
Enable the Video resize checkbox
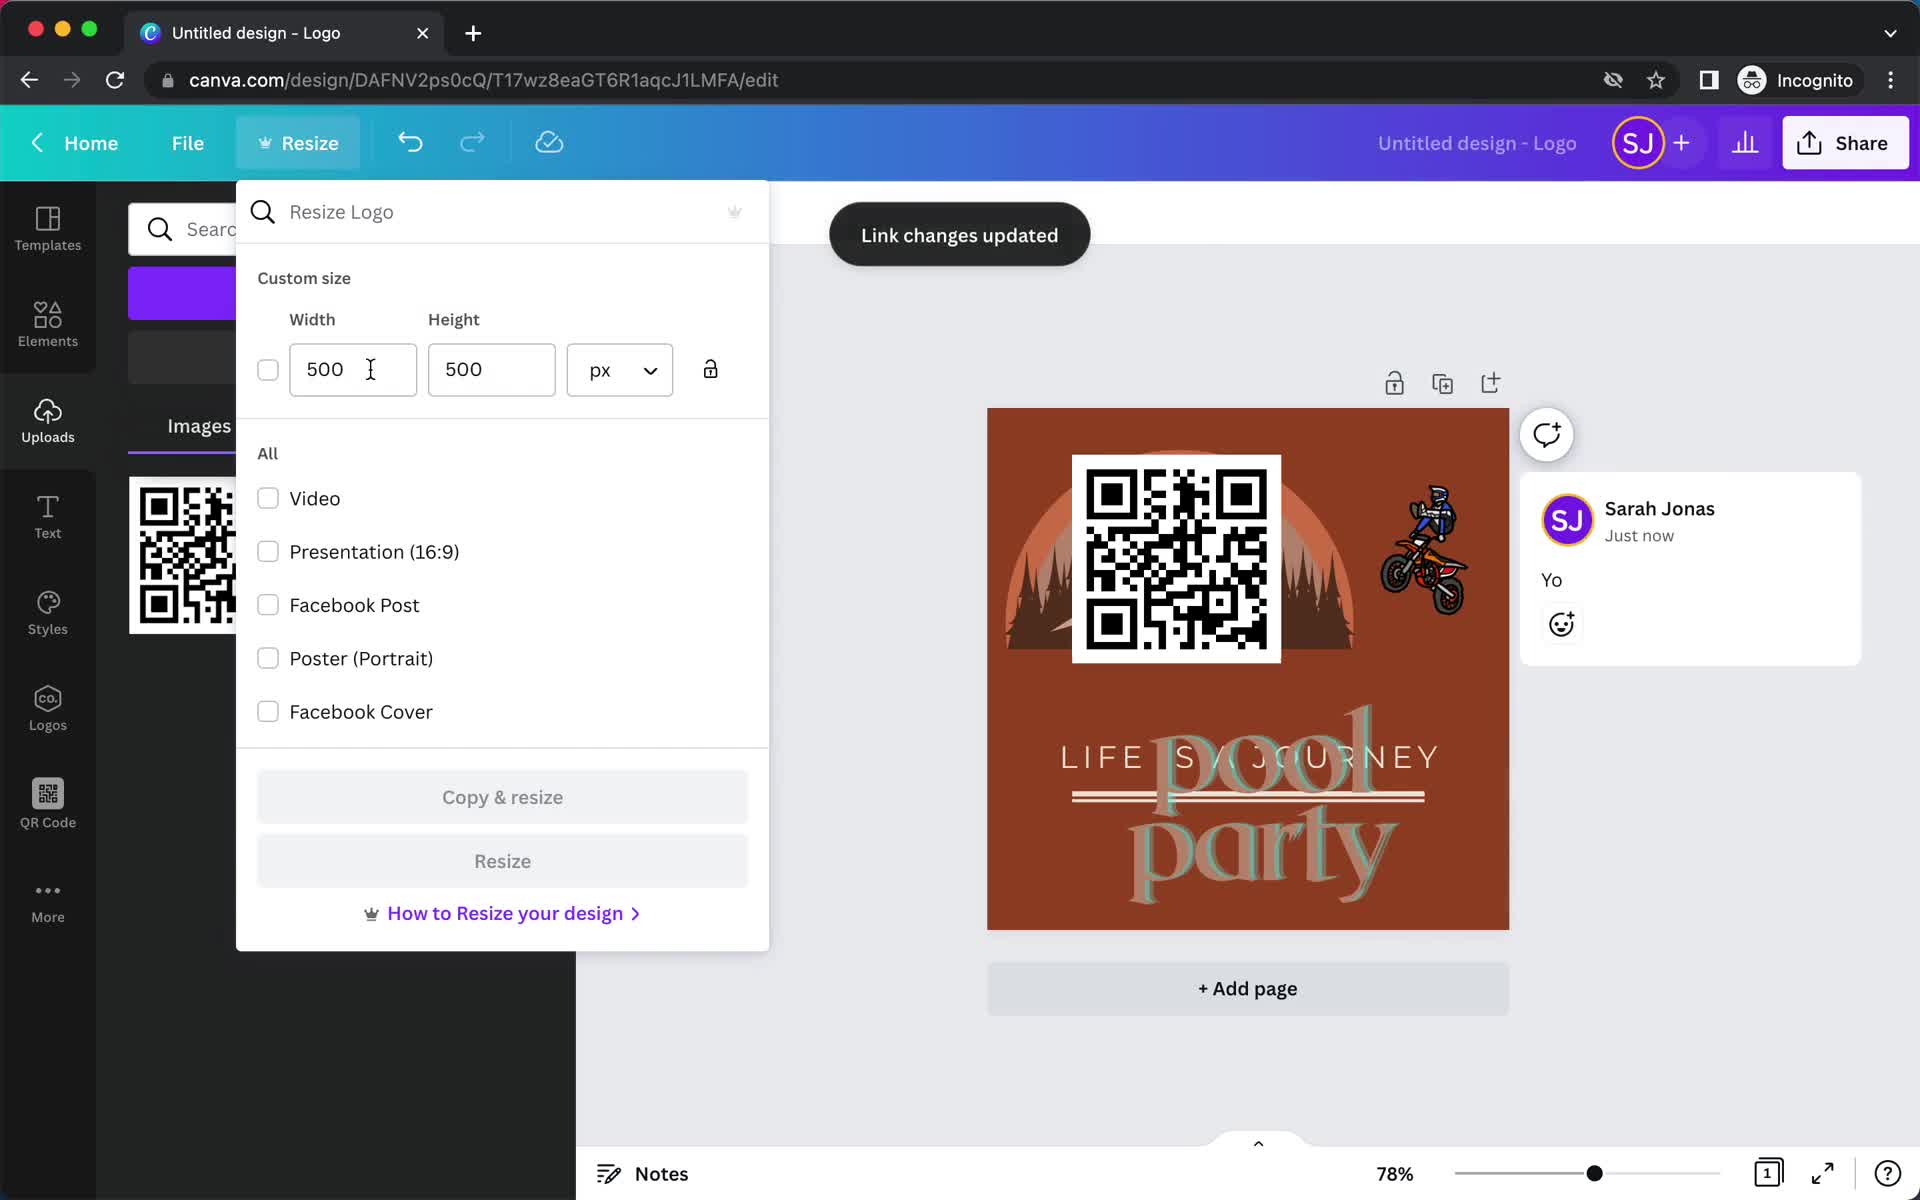(268, 498)
